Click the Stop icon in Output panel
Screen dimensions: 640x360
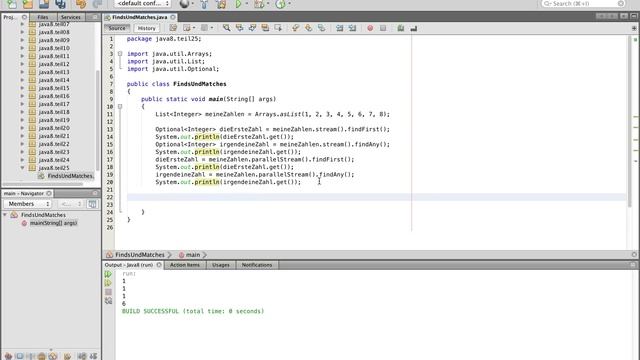[x=108, y=292]
